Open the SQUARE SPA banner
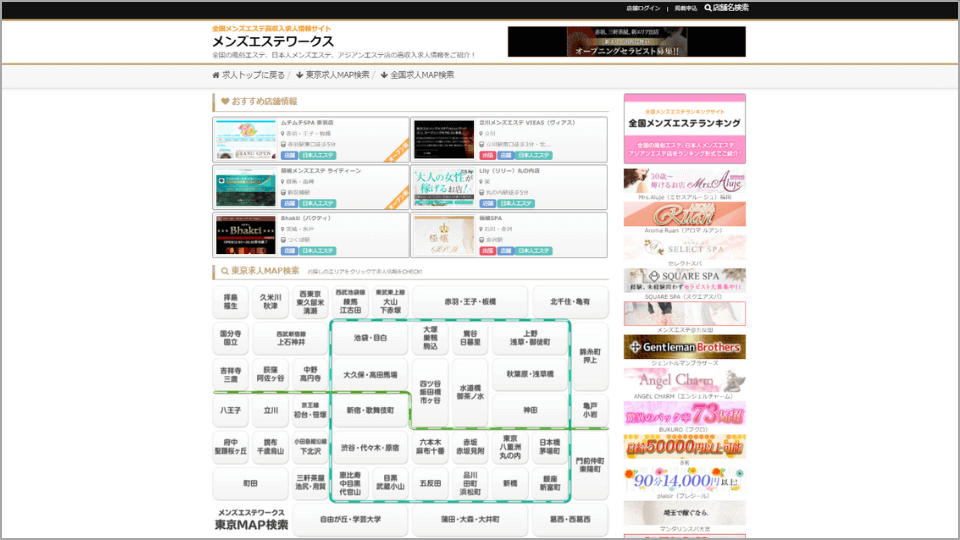This screenshot has width=960, height=540. click(x=684, y=281)
